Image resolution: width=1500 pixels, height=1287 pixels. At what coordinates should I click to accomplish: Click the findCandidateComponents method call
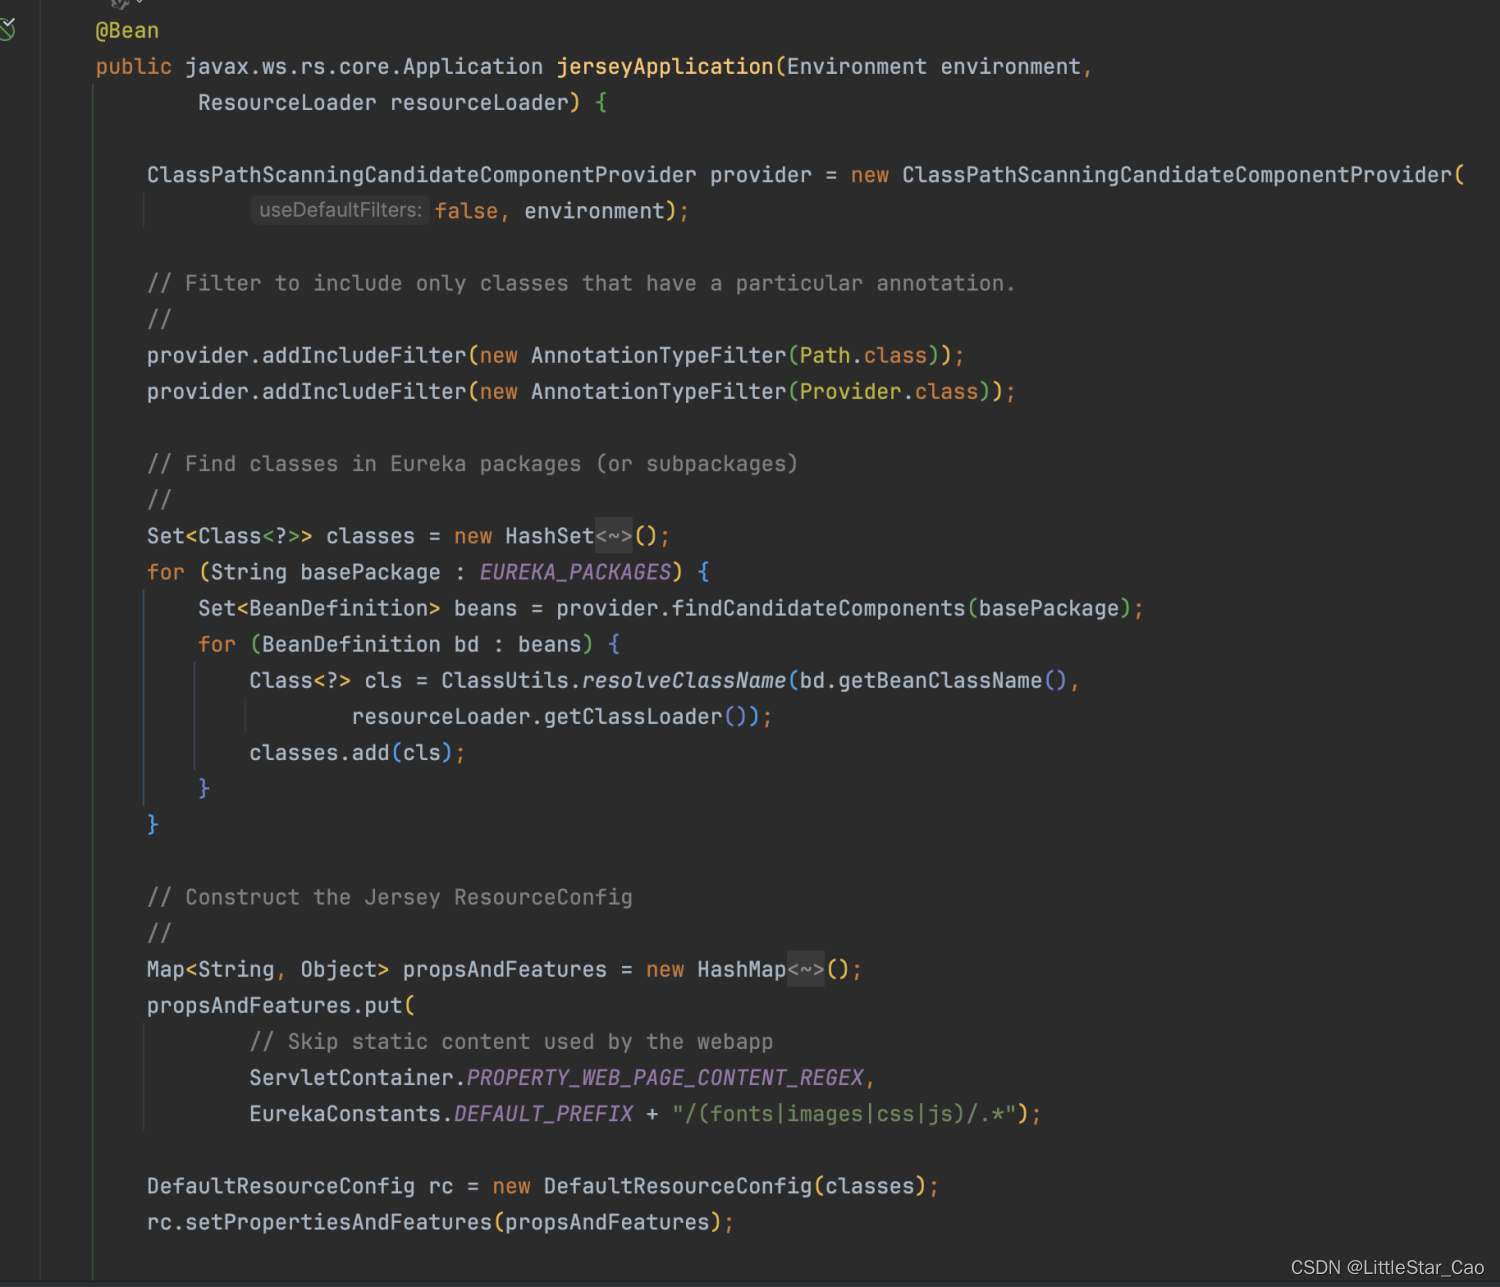point(818,608)
